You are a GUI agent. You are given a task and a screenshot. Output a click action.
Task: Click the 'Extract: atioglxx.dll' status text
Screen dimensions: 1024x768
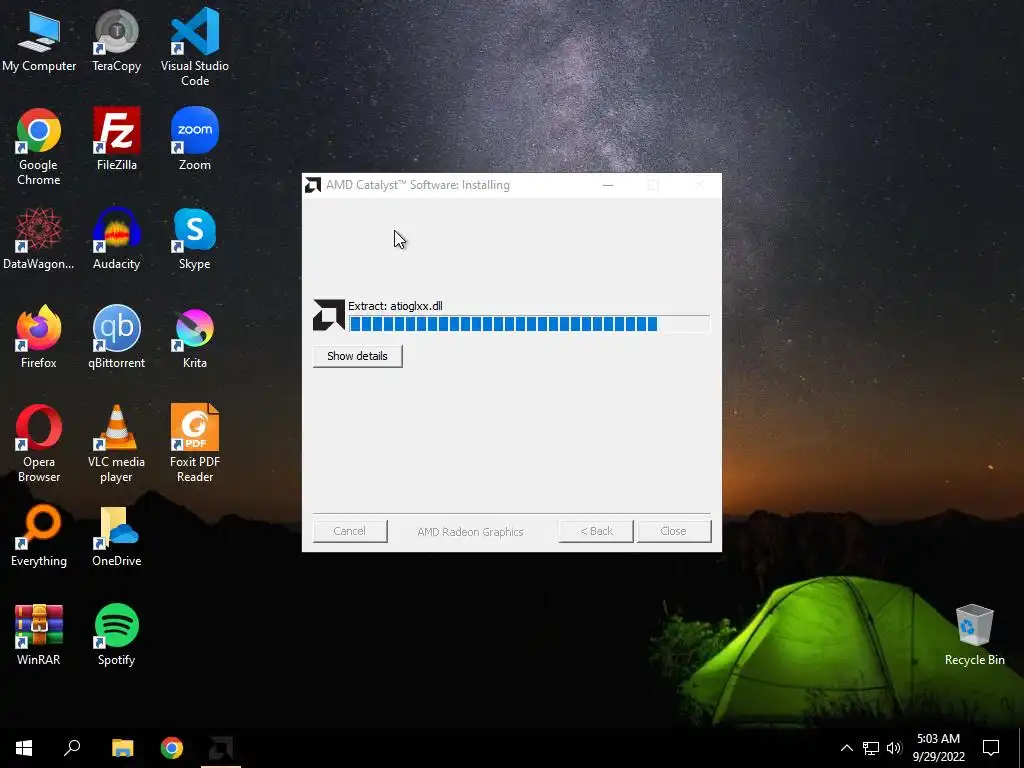[x=395, y=306]
